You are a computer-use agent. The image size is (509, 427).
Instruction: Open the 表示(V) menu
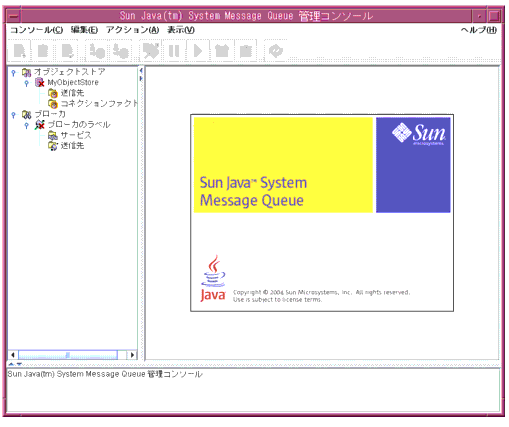pyautogui.click(x=181, y=30)
